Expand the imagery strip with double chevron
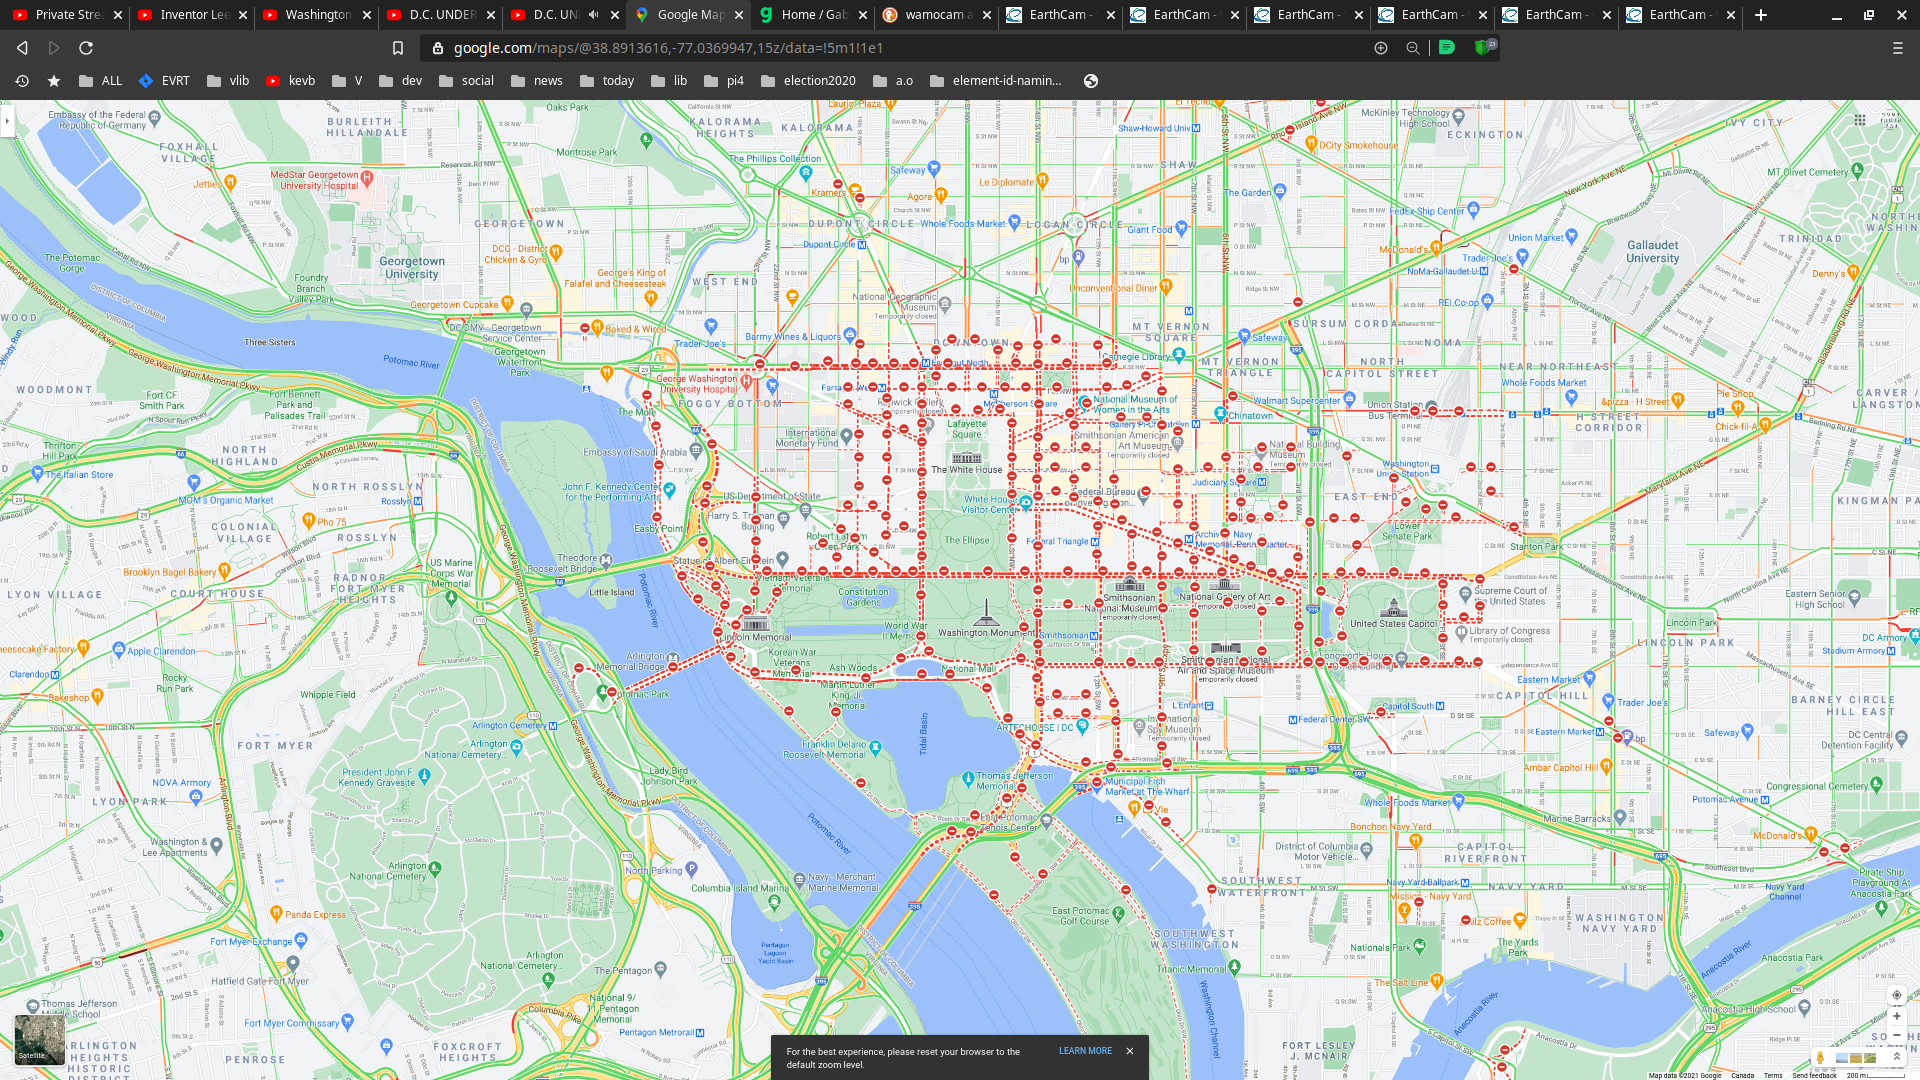The width and height of the screenshot is (1920, 1080). pyautogui.click(x=1896, y=1057)
